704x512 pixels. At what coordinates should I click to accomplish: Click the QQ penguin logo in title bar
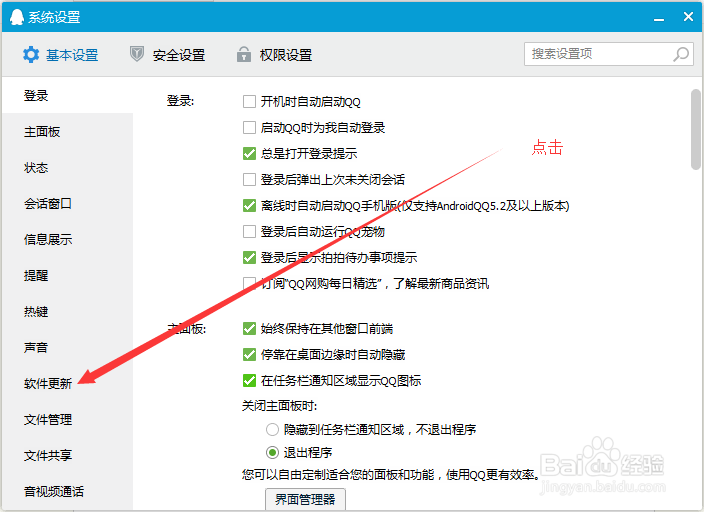17,17
